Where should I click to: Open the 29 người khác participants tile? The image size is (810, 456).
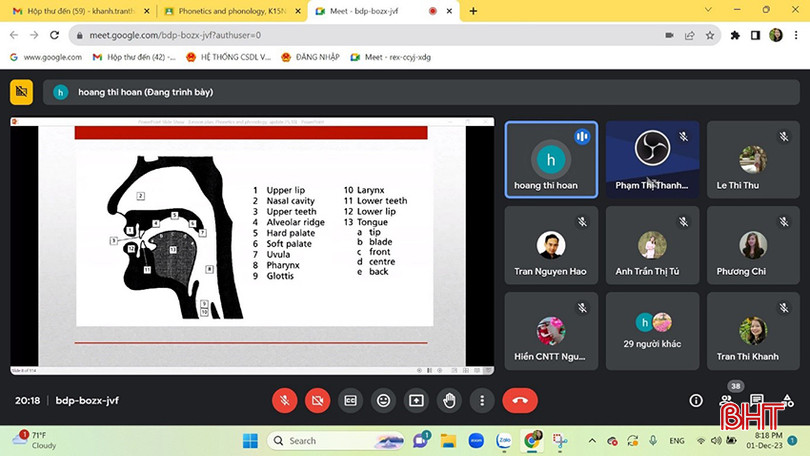tap(651, 331)
